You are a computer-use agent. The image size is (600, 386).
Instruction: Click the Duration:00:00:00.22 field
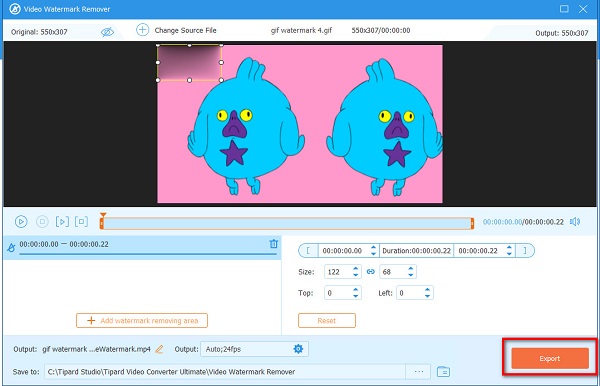click(x=416, y=251)
